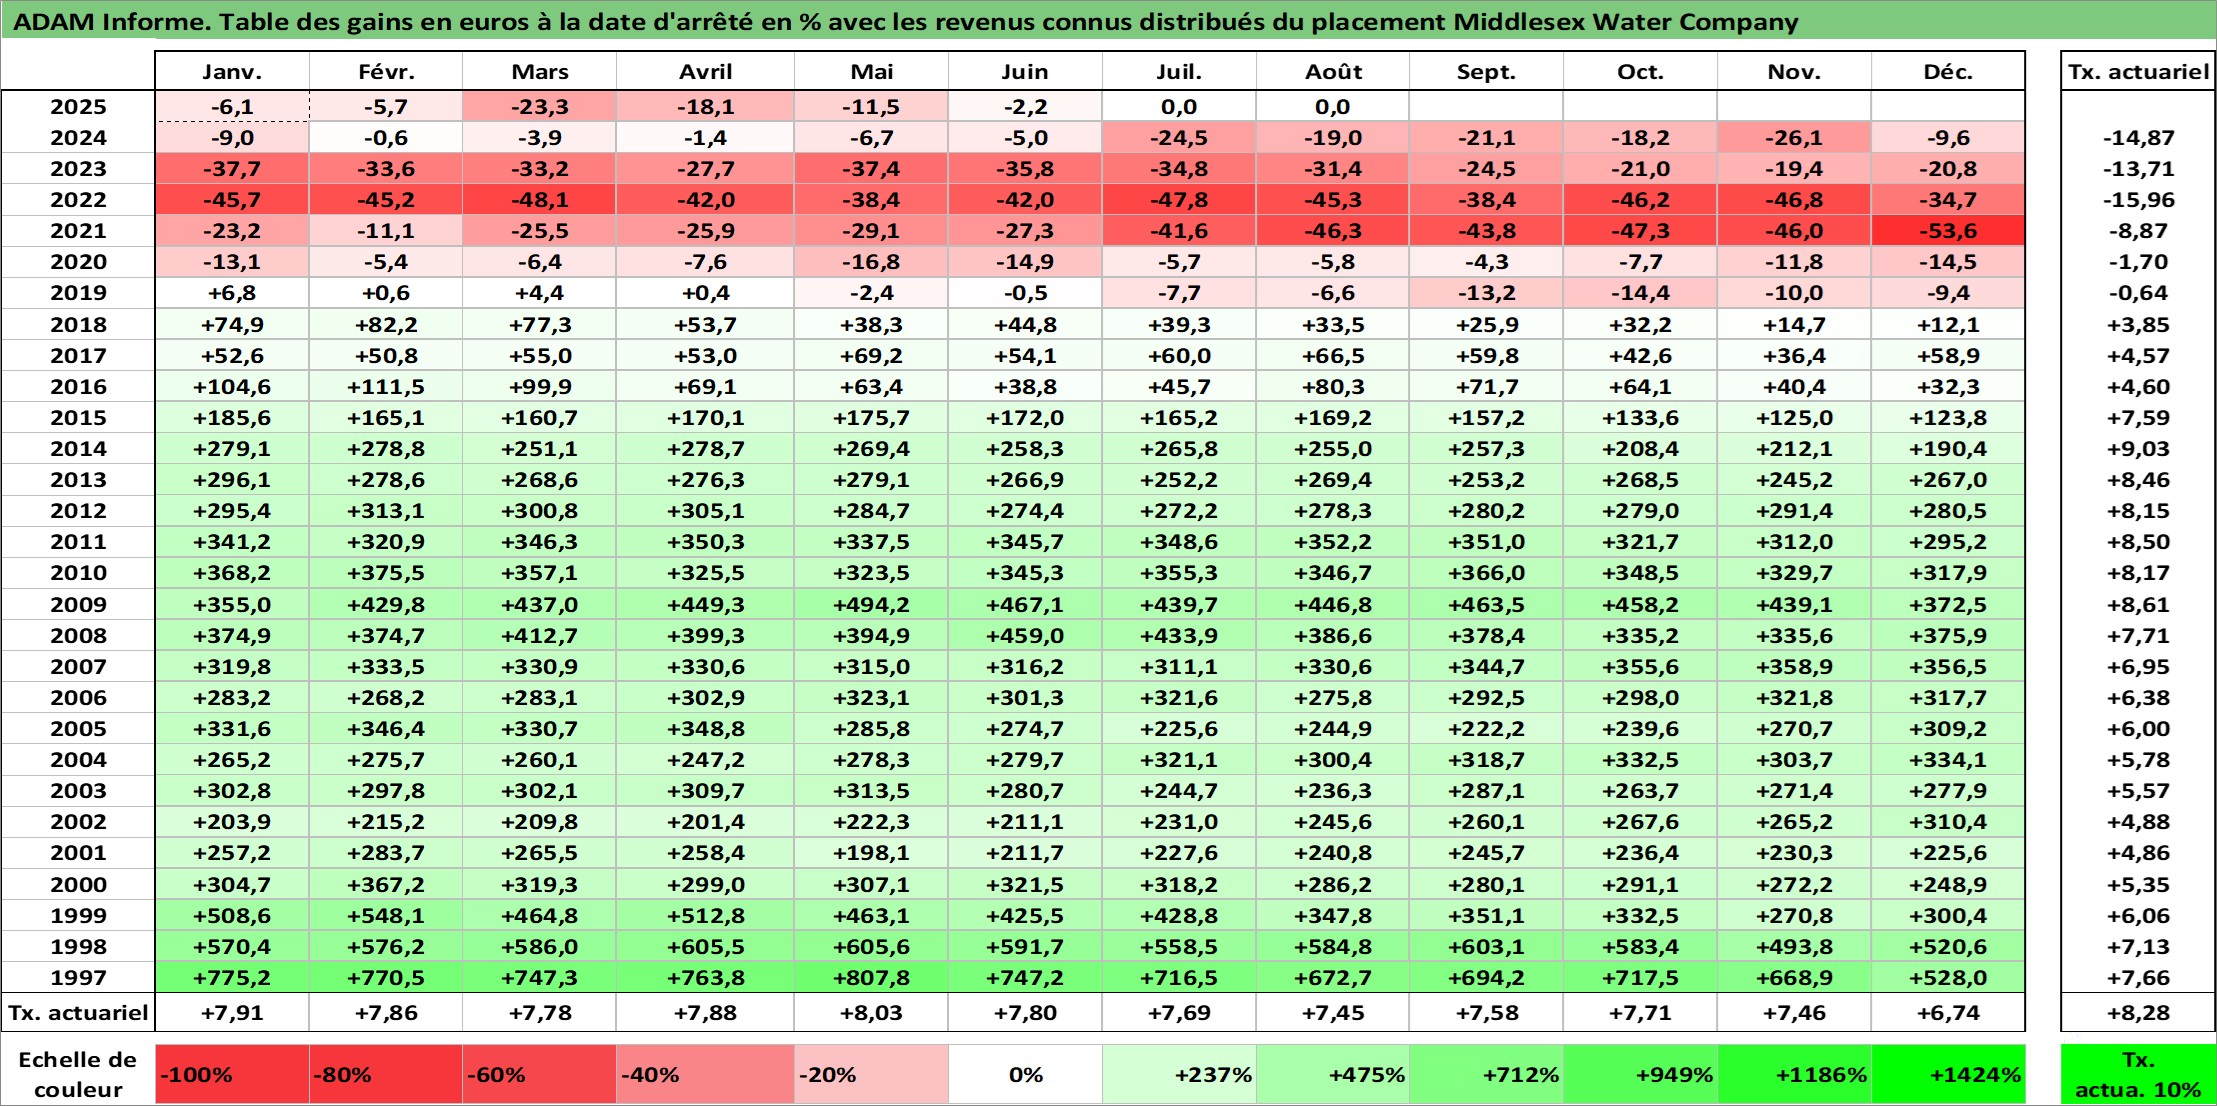Select the 2009 row label

(x=78, y=605)
